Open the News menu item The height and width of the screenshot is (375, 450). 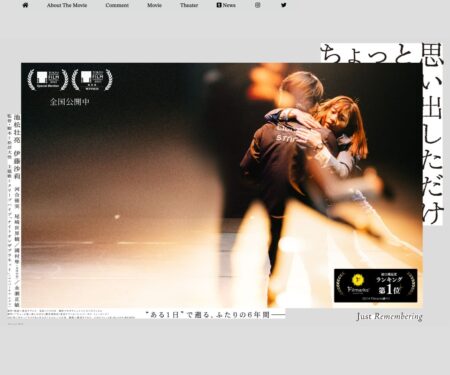coord(226,5)
